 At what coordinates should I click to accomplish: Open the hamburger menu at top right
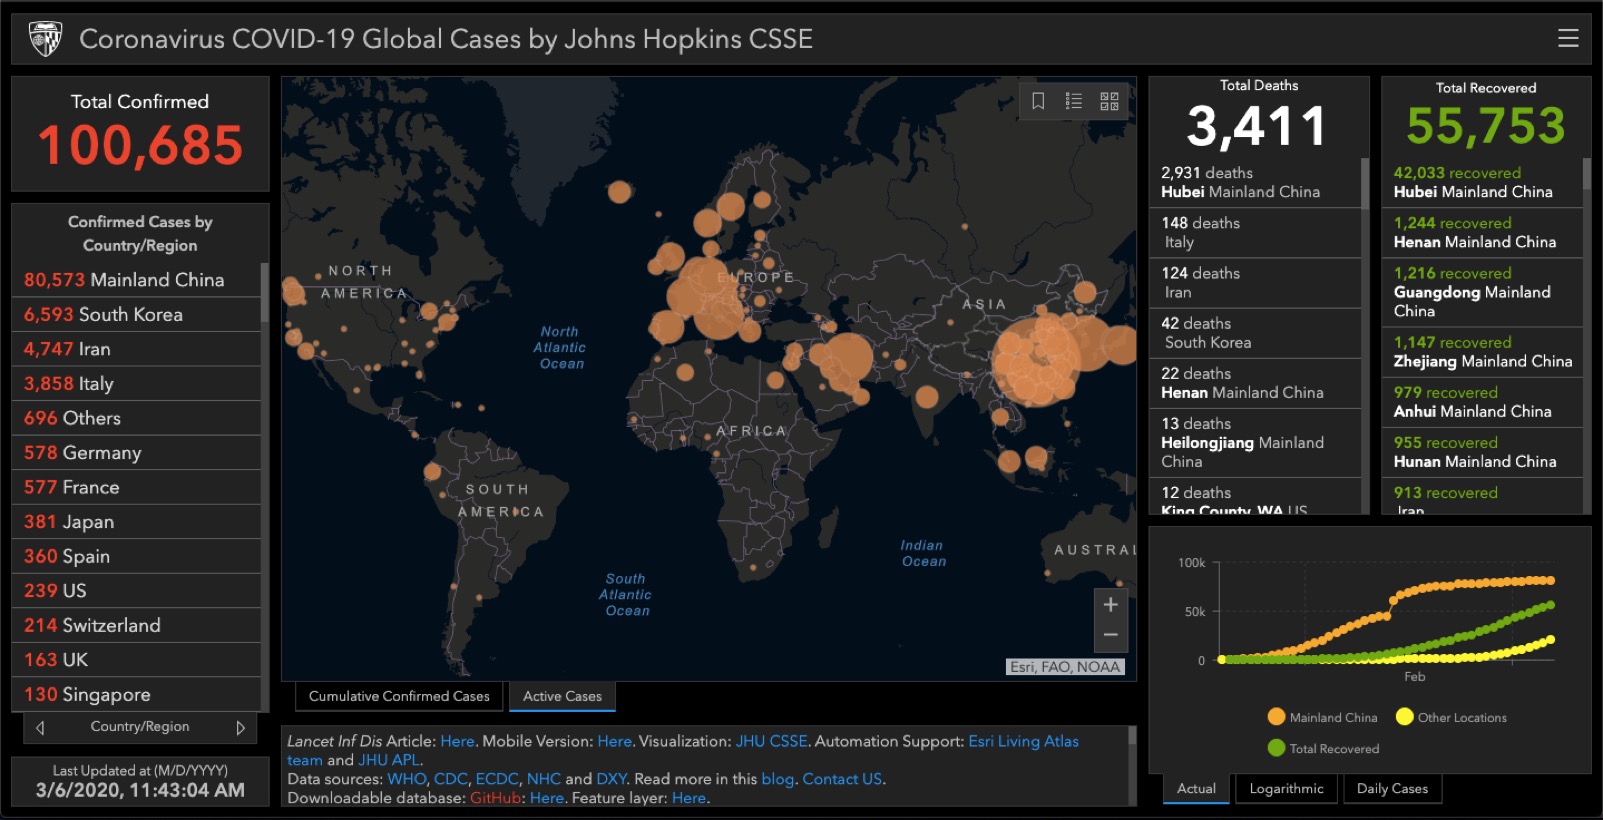[x=1568, y=38]
